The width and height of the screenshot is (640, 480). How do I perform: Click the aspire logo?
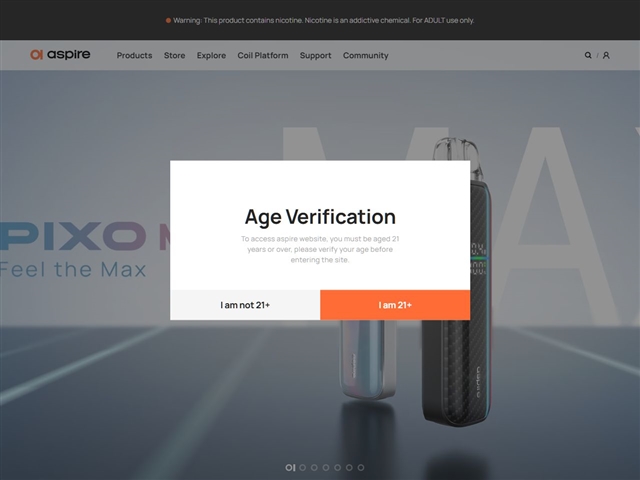(60, 54)
